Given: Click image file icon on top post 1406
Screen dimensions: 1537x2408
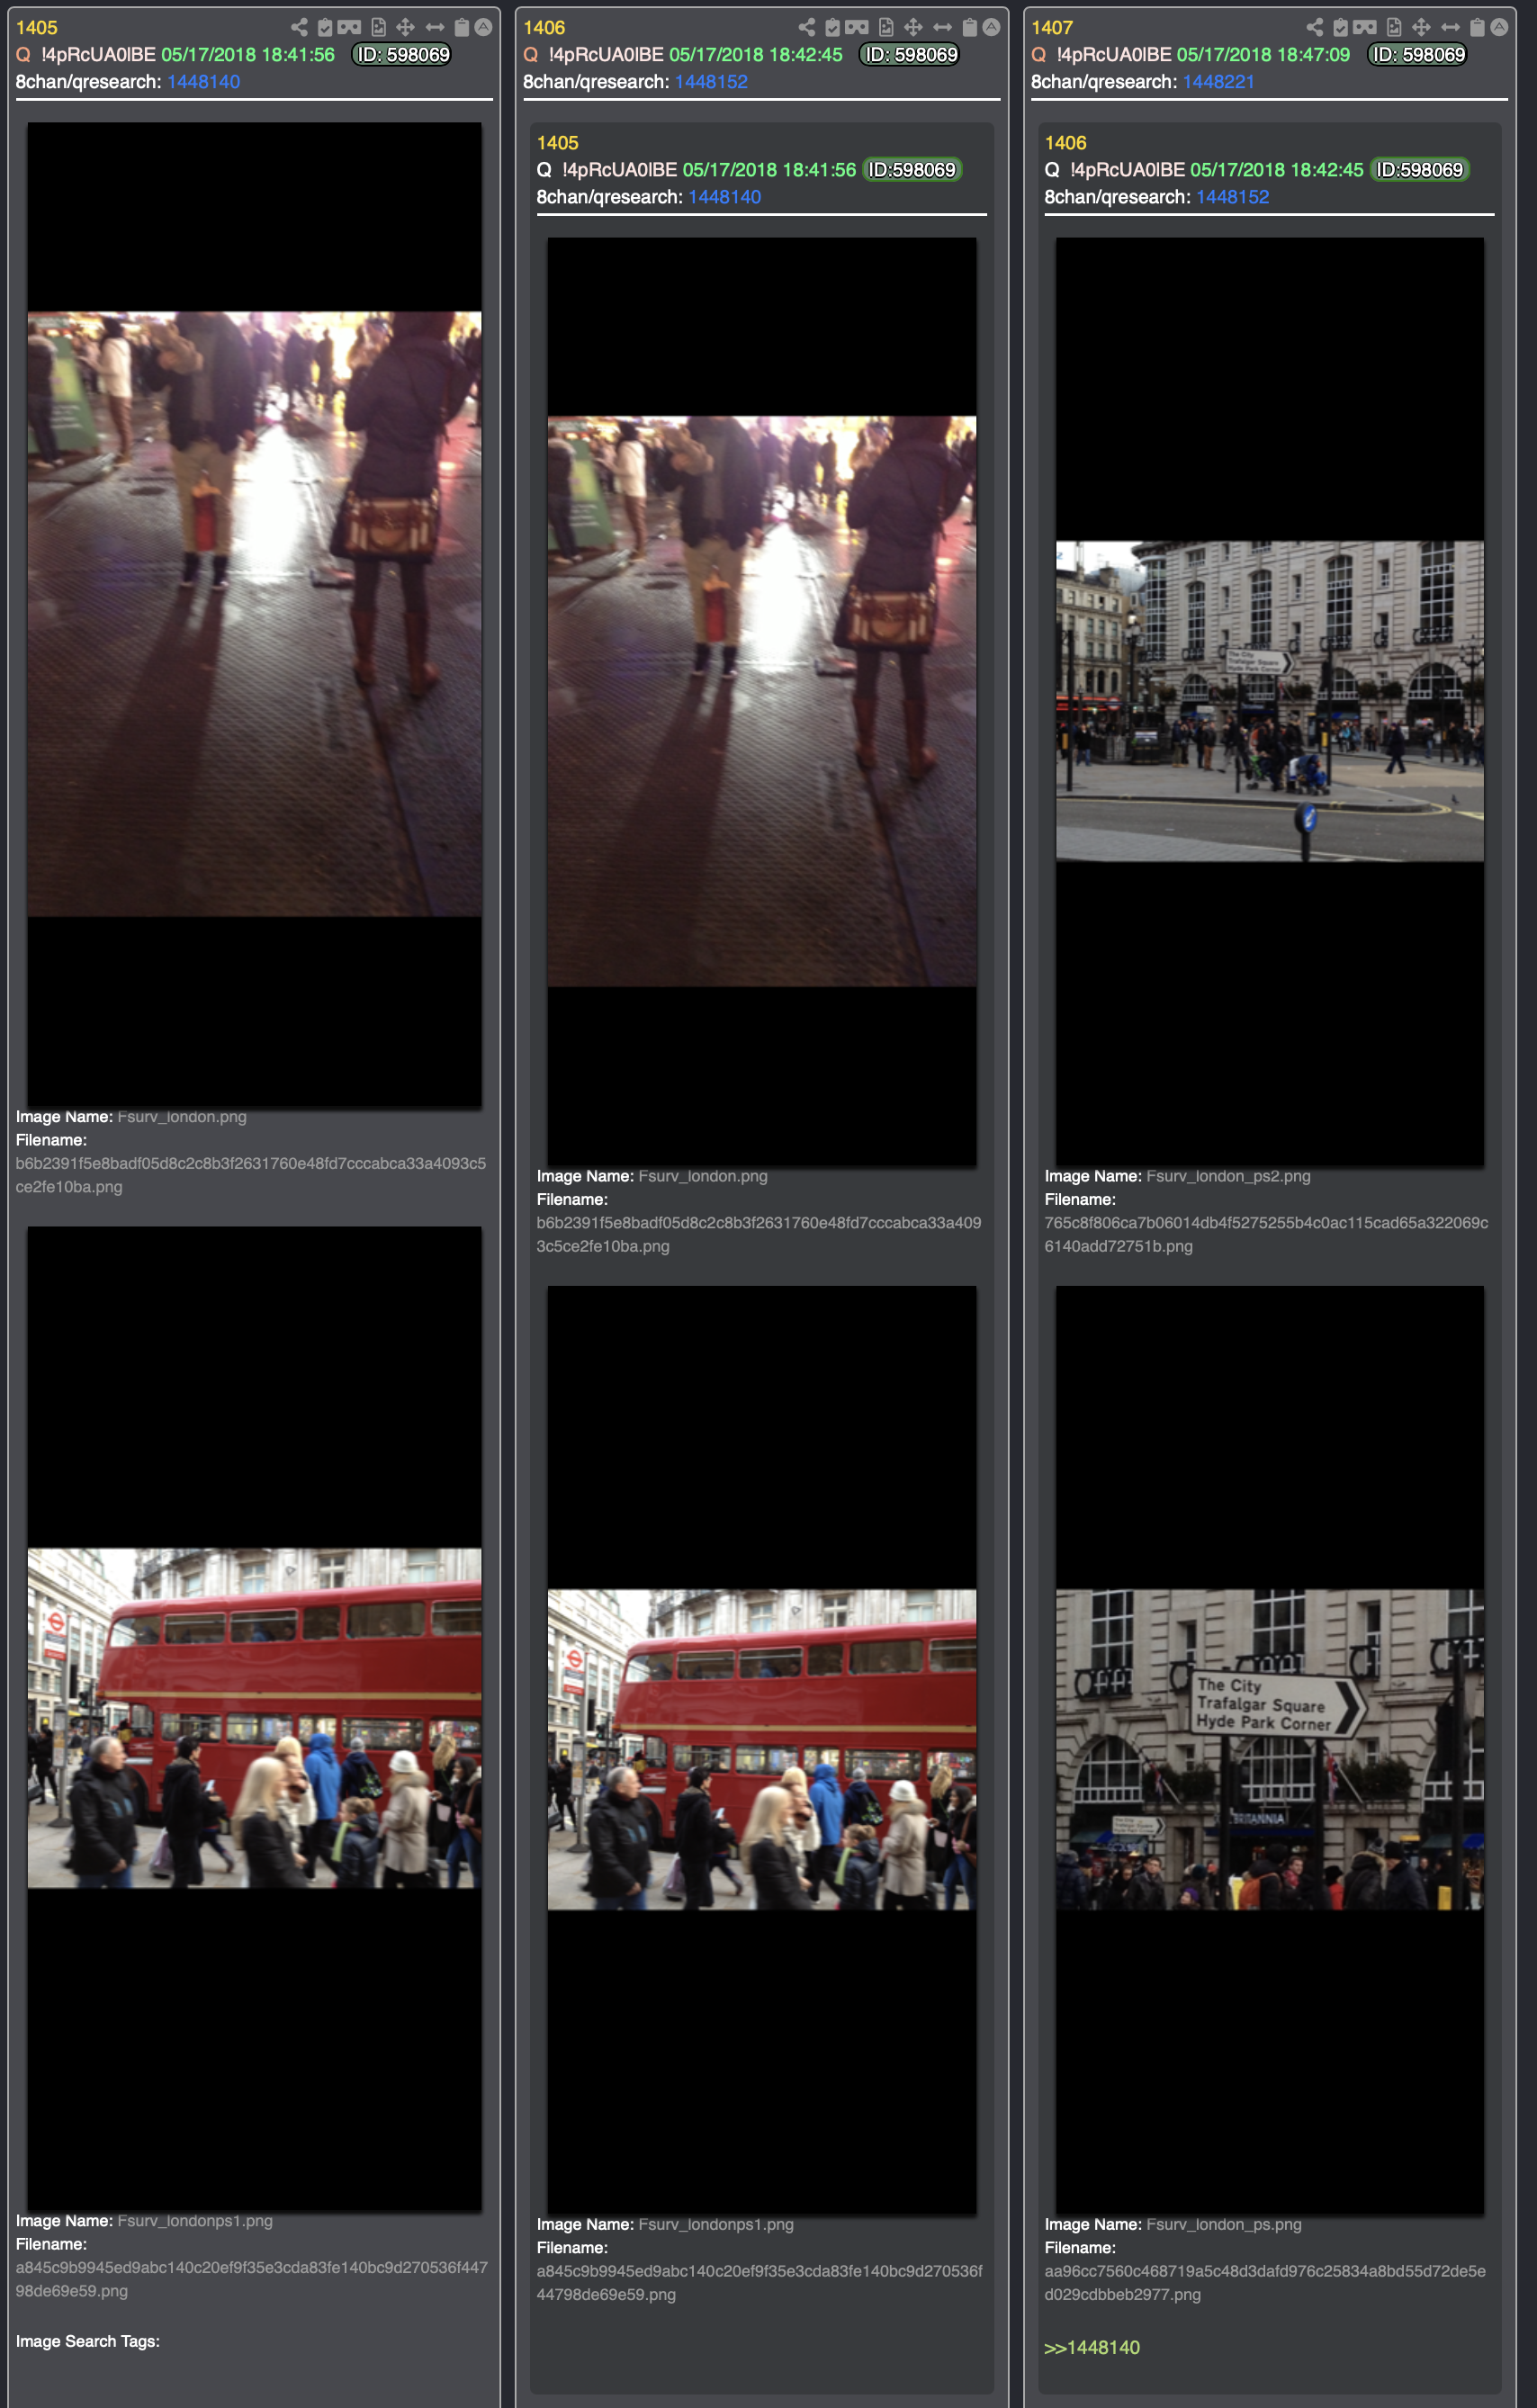Looking at the screenshot, I should coord(887,27).
